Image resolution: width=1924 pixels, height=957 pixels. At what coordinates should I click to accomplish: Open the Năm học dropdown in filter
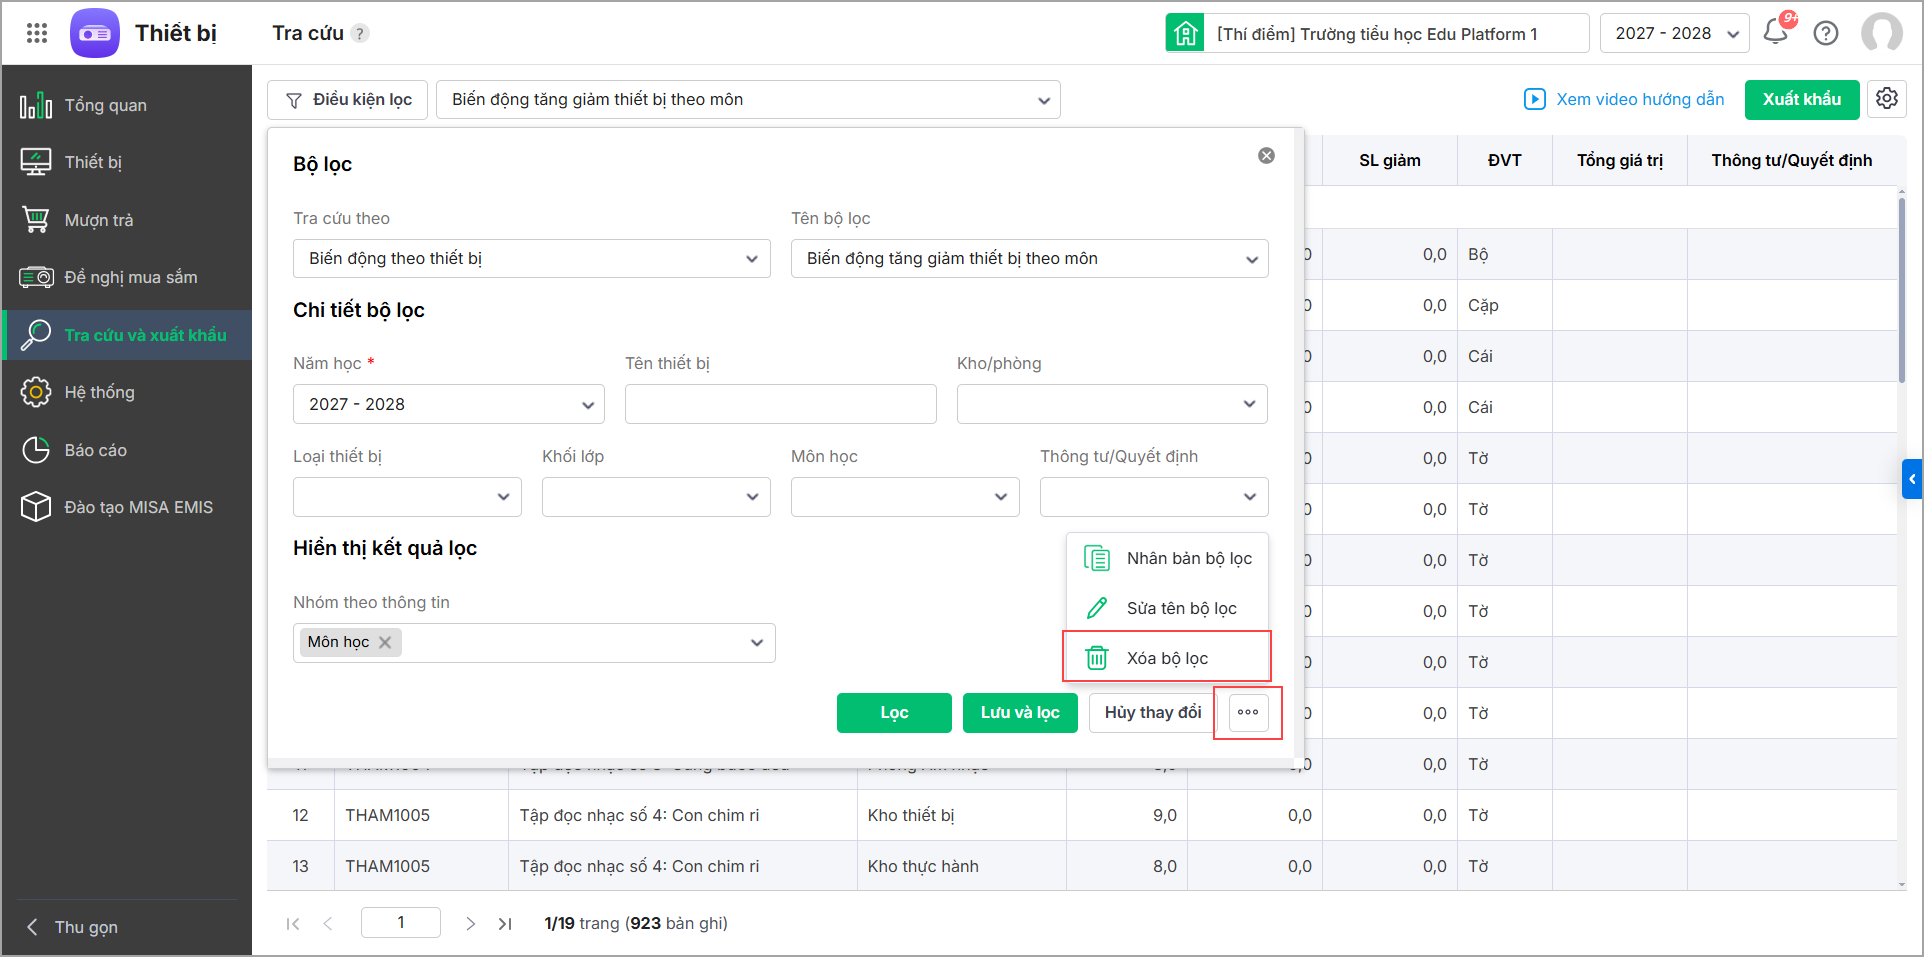coord(448,404)
